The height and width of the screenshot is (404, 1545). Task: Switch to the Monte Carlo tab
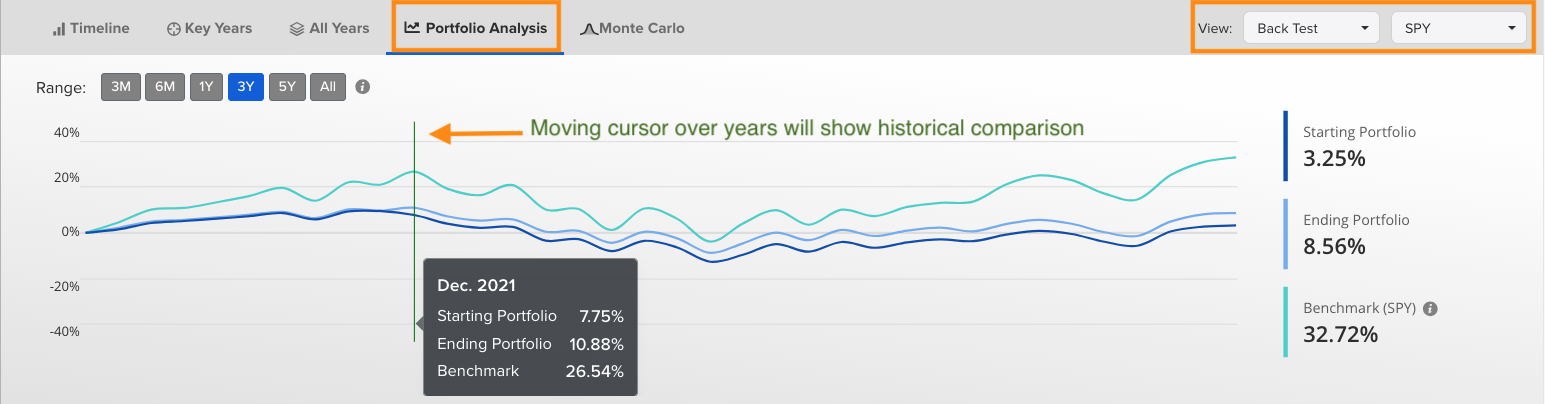(x=633, y=28)
